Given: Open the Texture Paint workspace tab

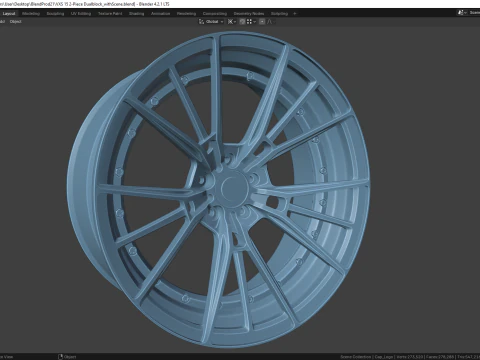Looking at the screenshot, I should pyautogui.click(x=110, y=14).
